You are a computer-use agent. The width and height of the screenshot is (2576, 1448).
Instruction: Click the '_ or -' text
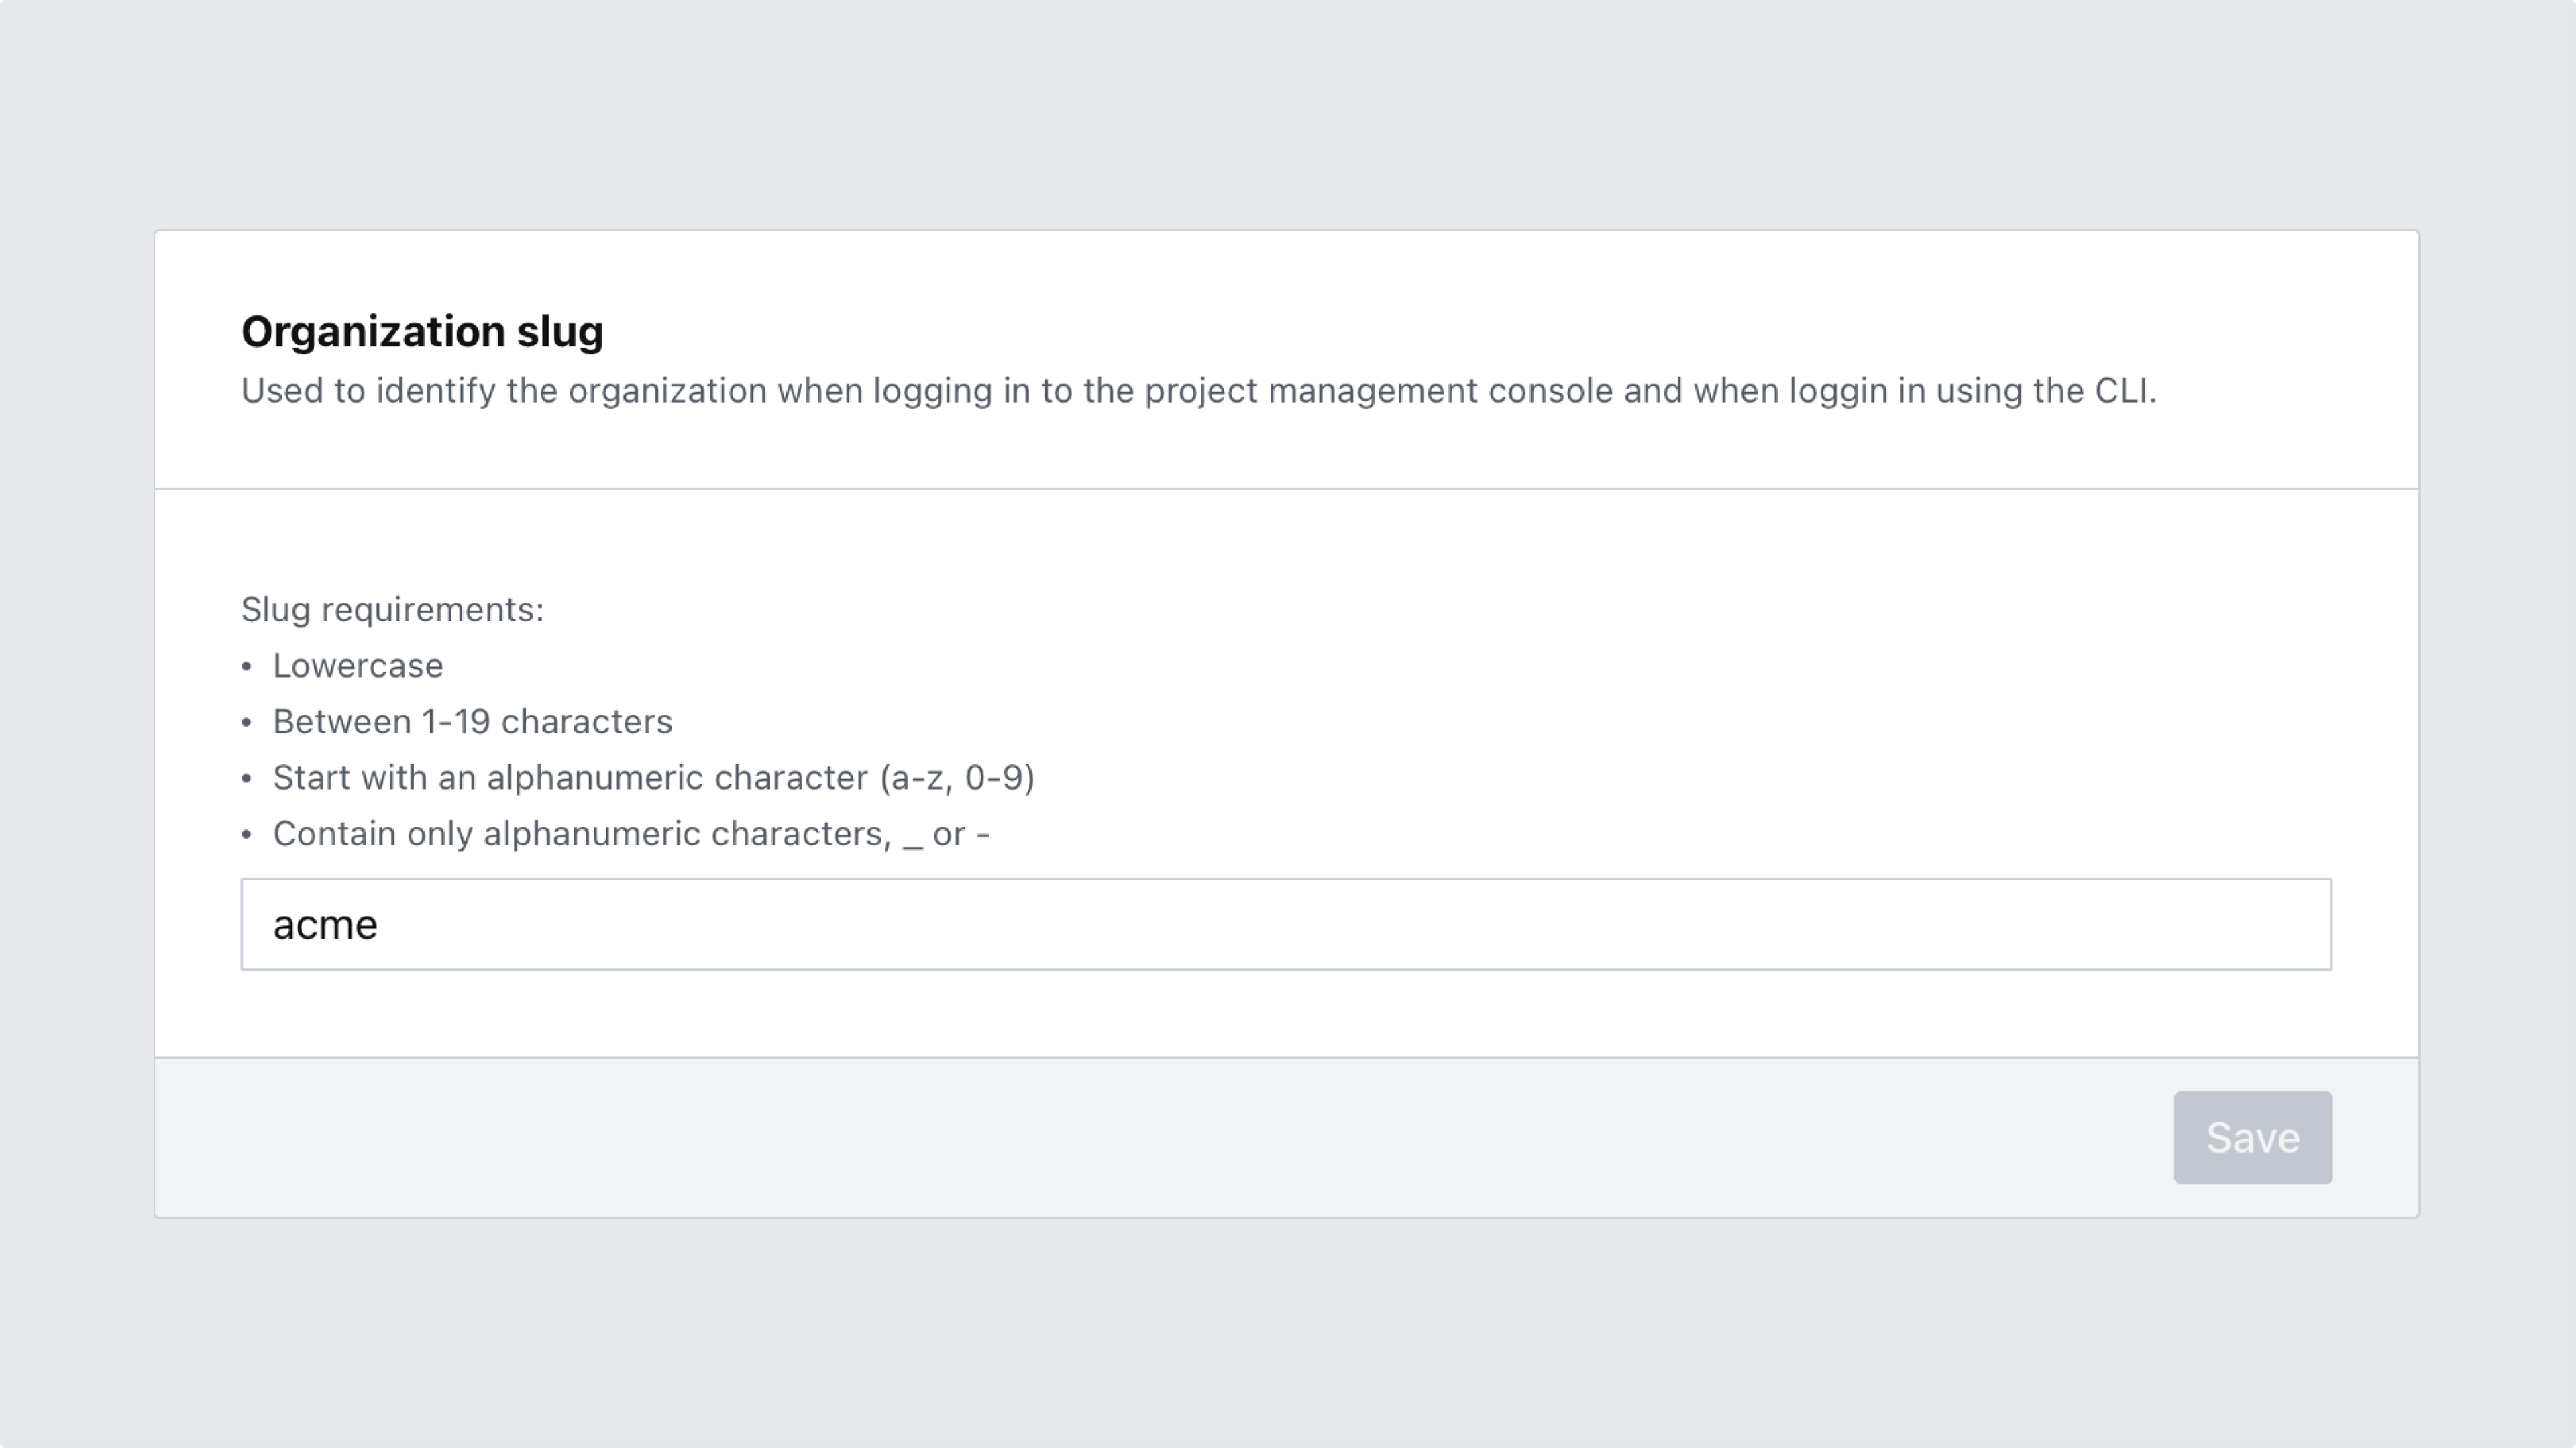coord(946,834)
